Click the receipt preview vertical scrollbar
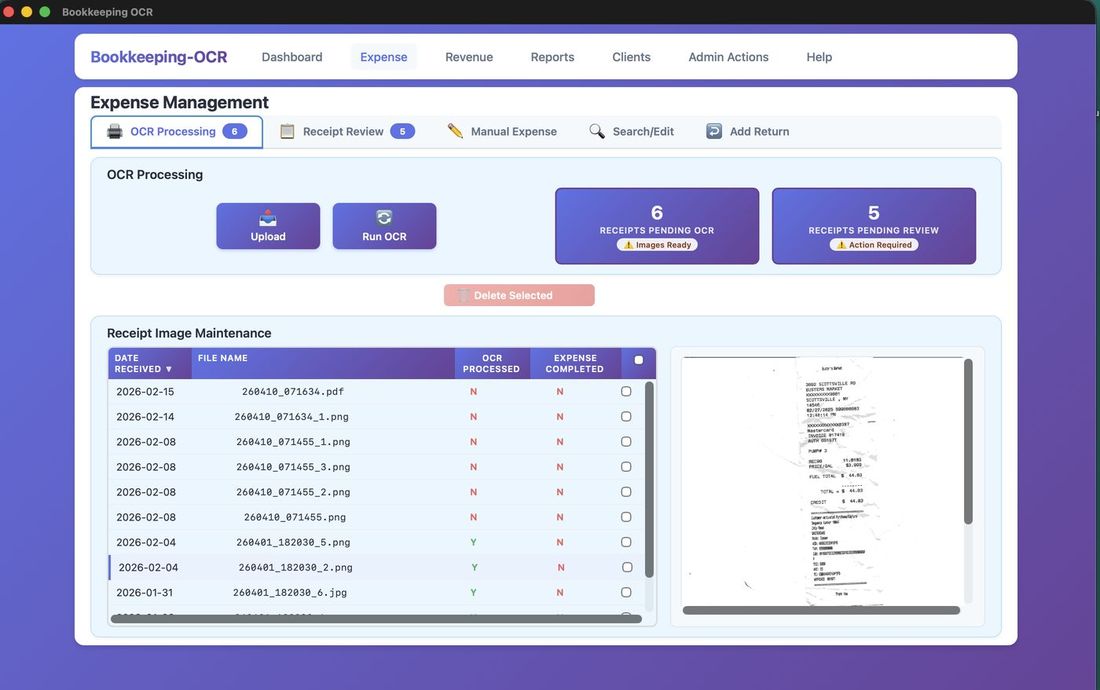 click(968, 440)
